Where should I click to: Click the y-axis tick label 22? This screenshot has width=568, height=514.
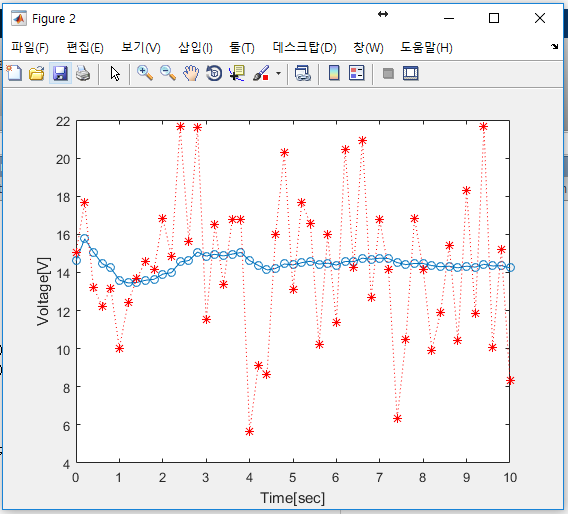[63, 121]
